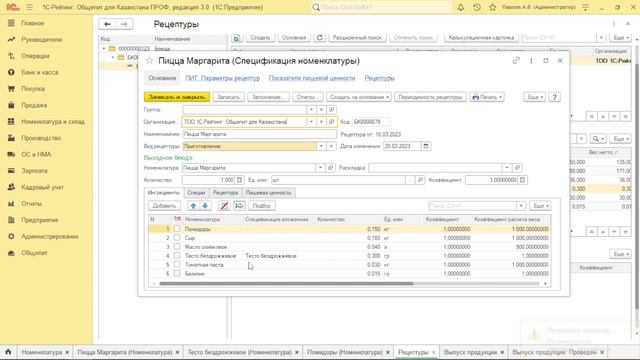The width and height of the screenshot is (640, 360).
Task: Open Вид рецептуры dropdown arrow
Action: pyautogui.click(x=321, y=146)
